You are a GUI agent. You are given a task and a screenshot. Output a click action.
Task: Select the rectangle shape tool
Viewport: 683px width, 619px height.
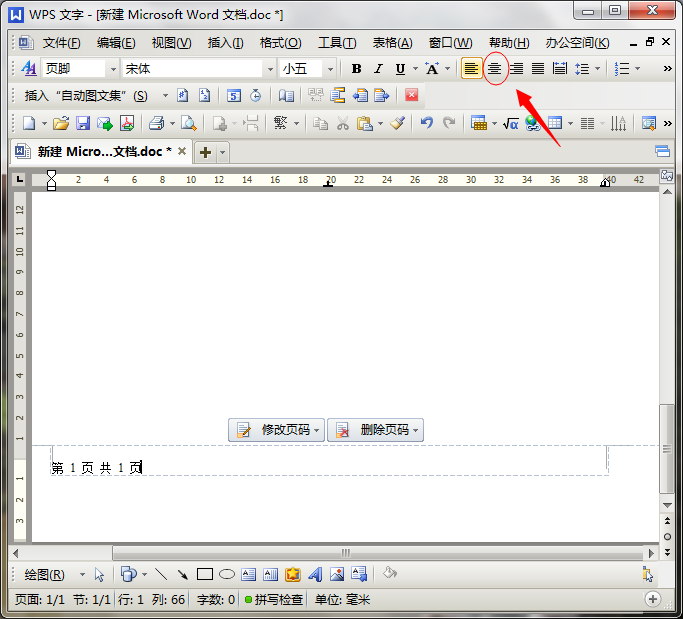click(x=205, y=575)
